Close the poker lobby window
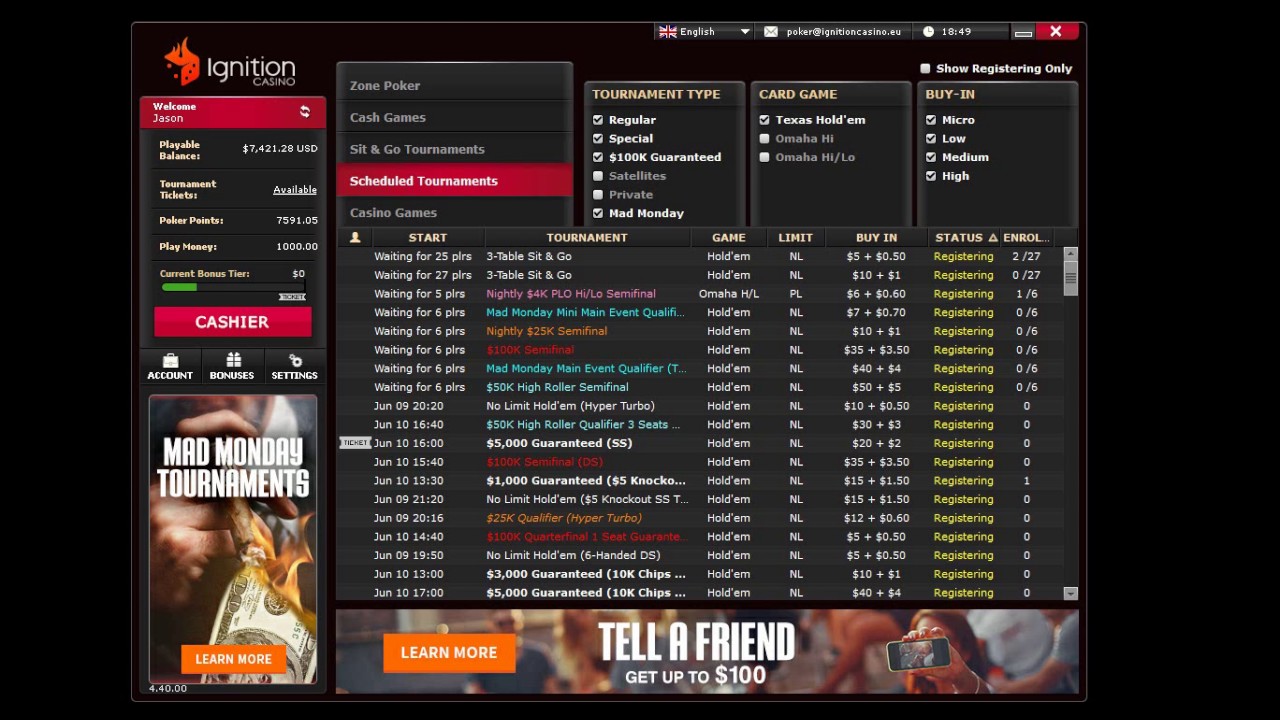The image size is (1280, 720). pyautogui.click(x=1055, y=32)
